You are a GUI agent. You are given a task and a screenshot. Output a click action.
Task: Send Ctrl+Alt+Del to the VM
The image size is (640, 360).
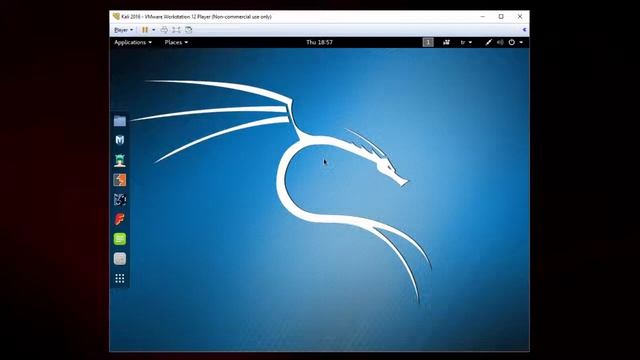pos(164,30)
